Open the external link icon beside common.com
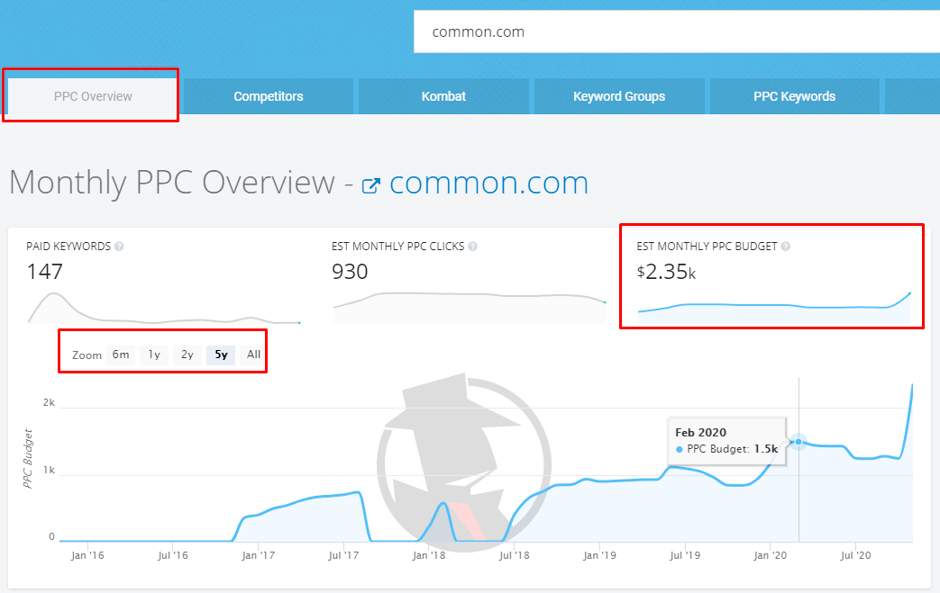Viewport: 940px width, 593px height. (x=371, y=186)
